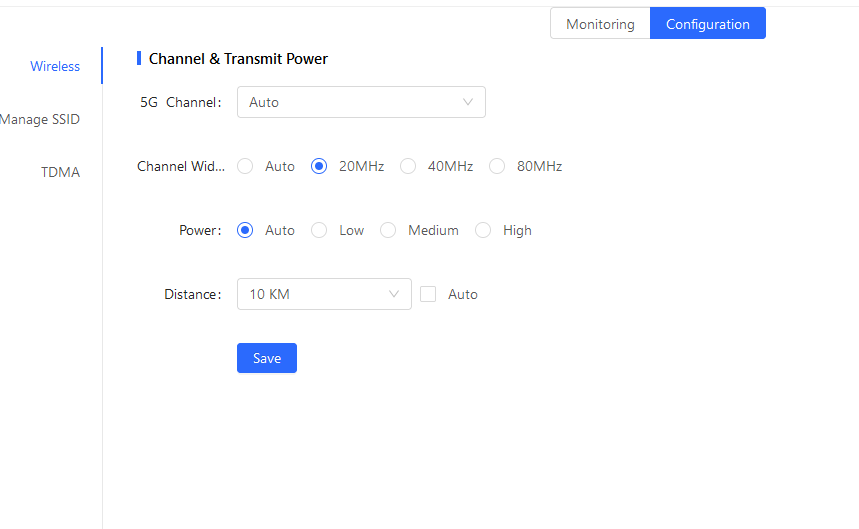Select 20MHz channel width

point(319,166)
